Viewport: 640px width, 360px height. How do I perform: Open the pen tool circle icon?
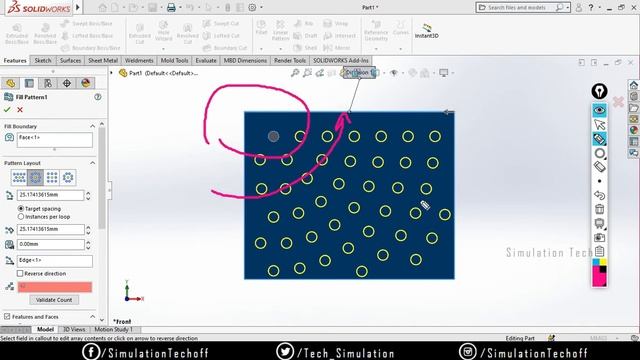(599, 91)
